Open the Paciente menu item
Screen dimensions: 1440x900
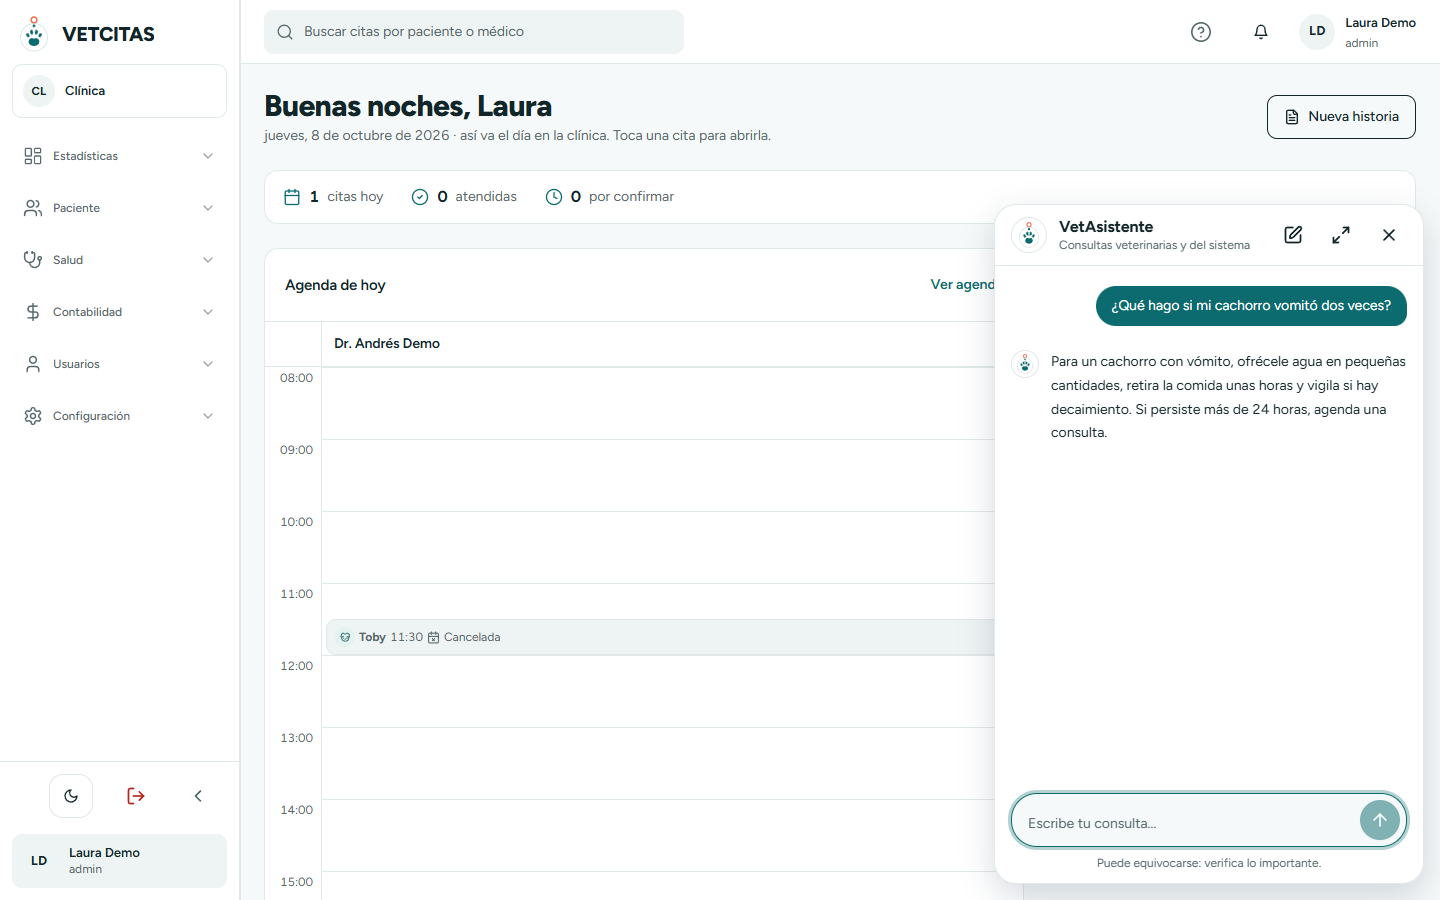[x=119, y=208]
